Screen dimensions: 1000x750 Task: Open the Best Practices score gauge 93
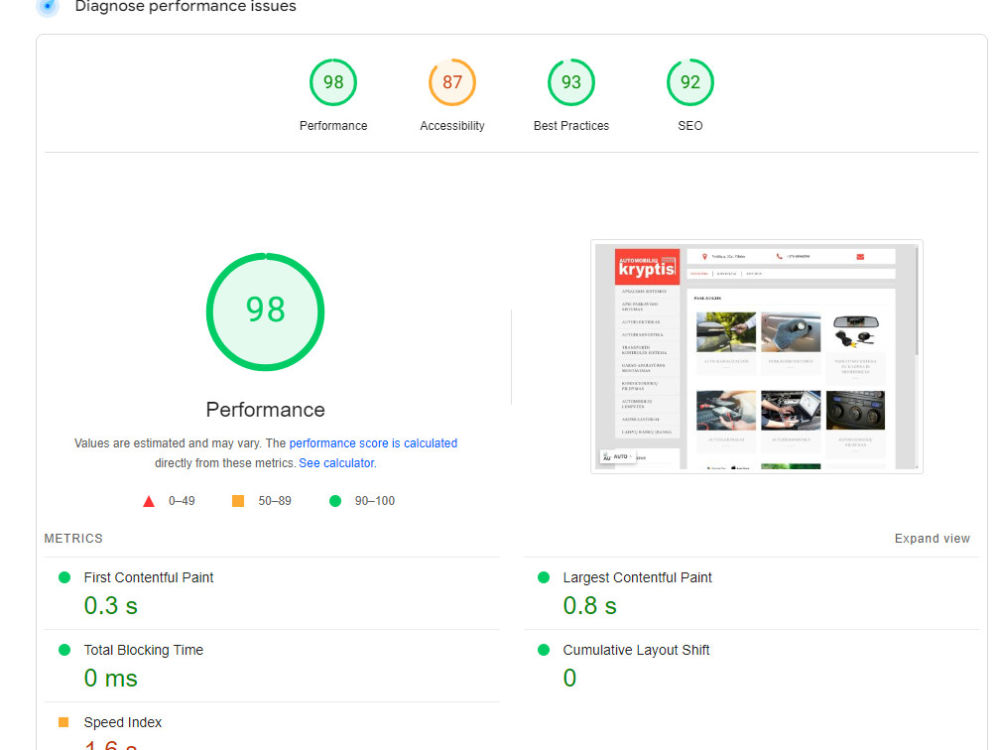571,82
